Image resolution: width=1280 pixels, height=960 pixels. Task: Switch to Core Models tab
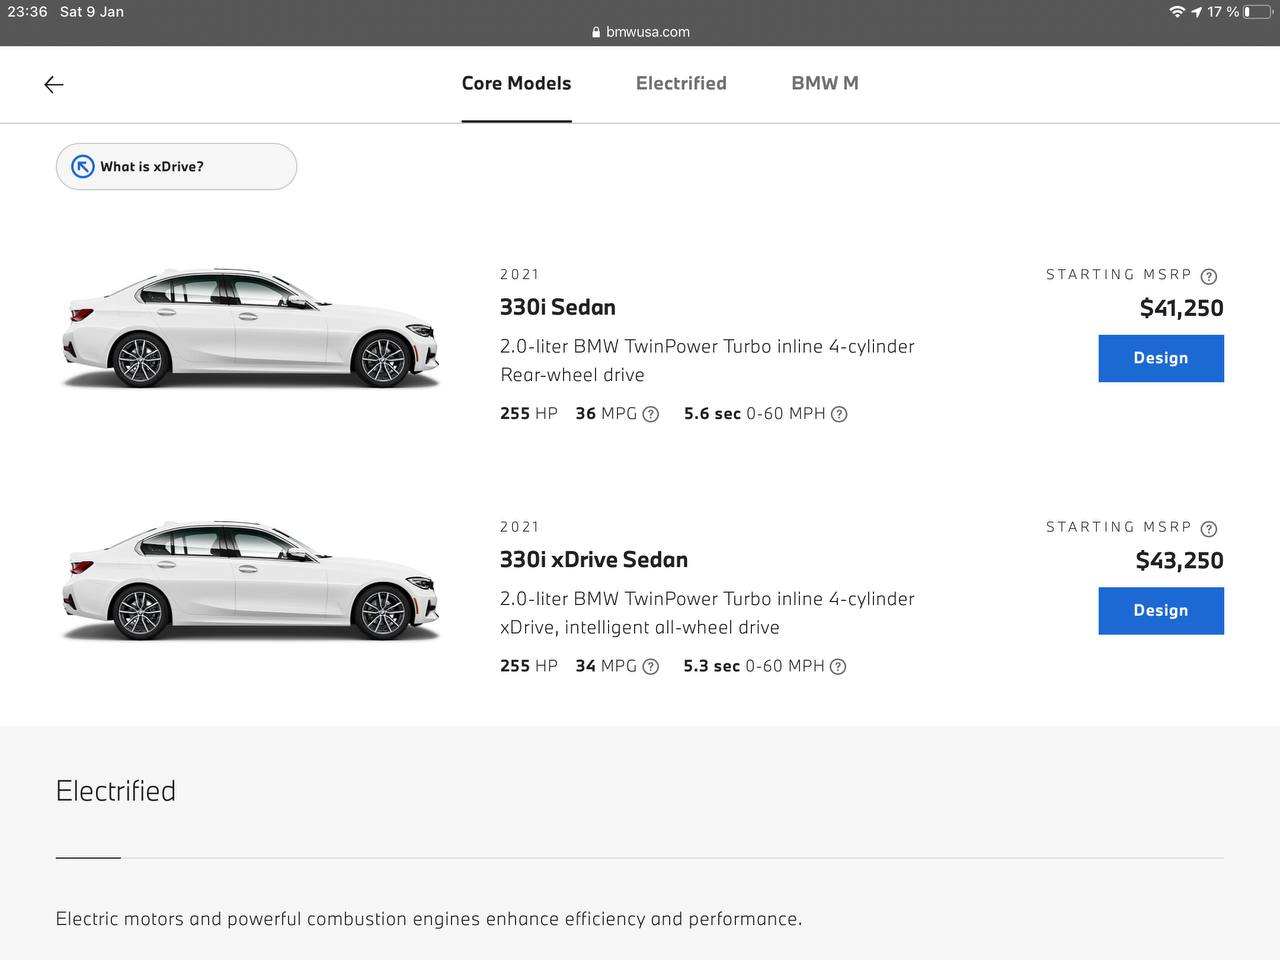point(516,84)
